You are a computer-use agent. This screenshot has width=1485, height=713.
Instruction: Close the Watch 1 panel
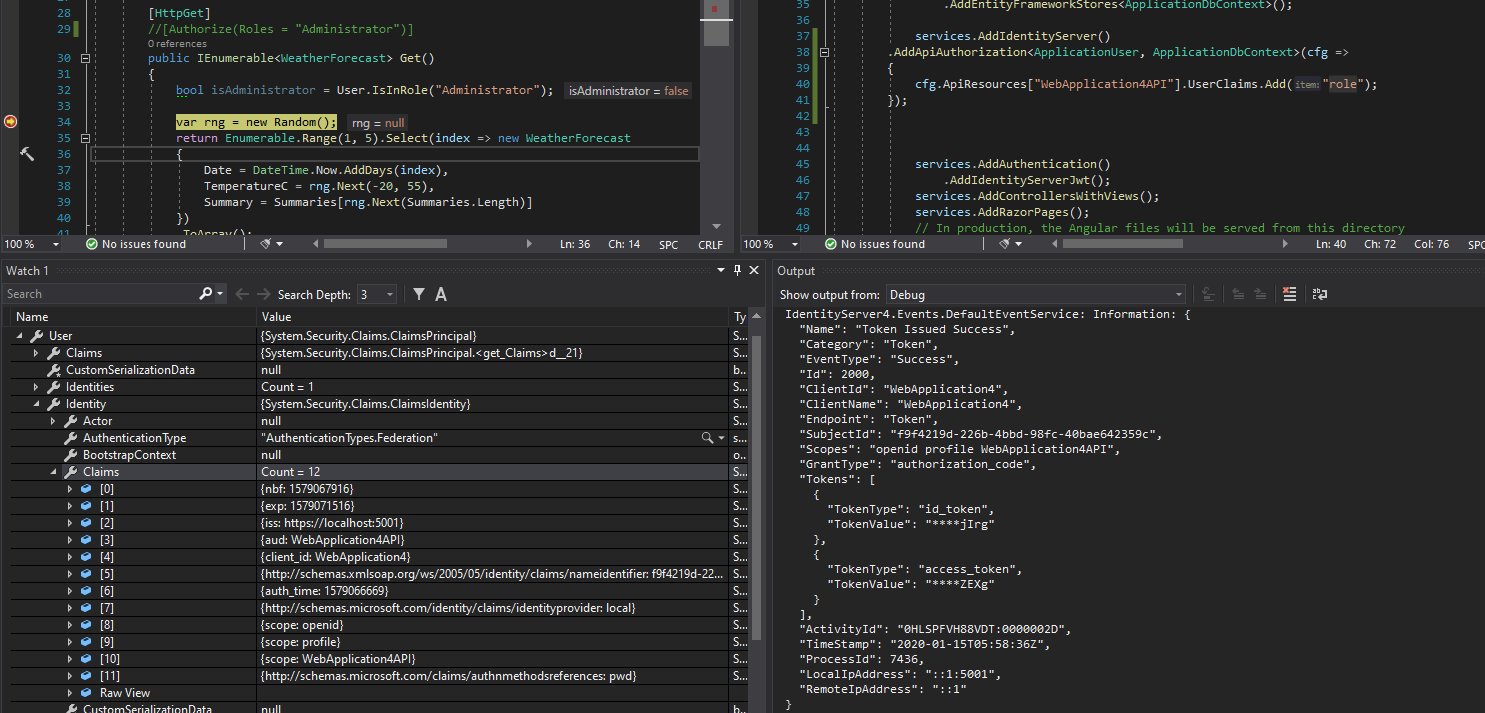coord(754,270)
